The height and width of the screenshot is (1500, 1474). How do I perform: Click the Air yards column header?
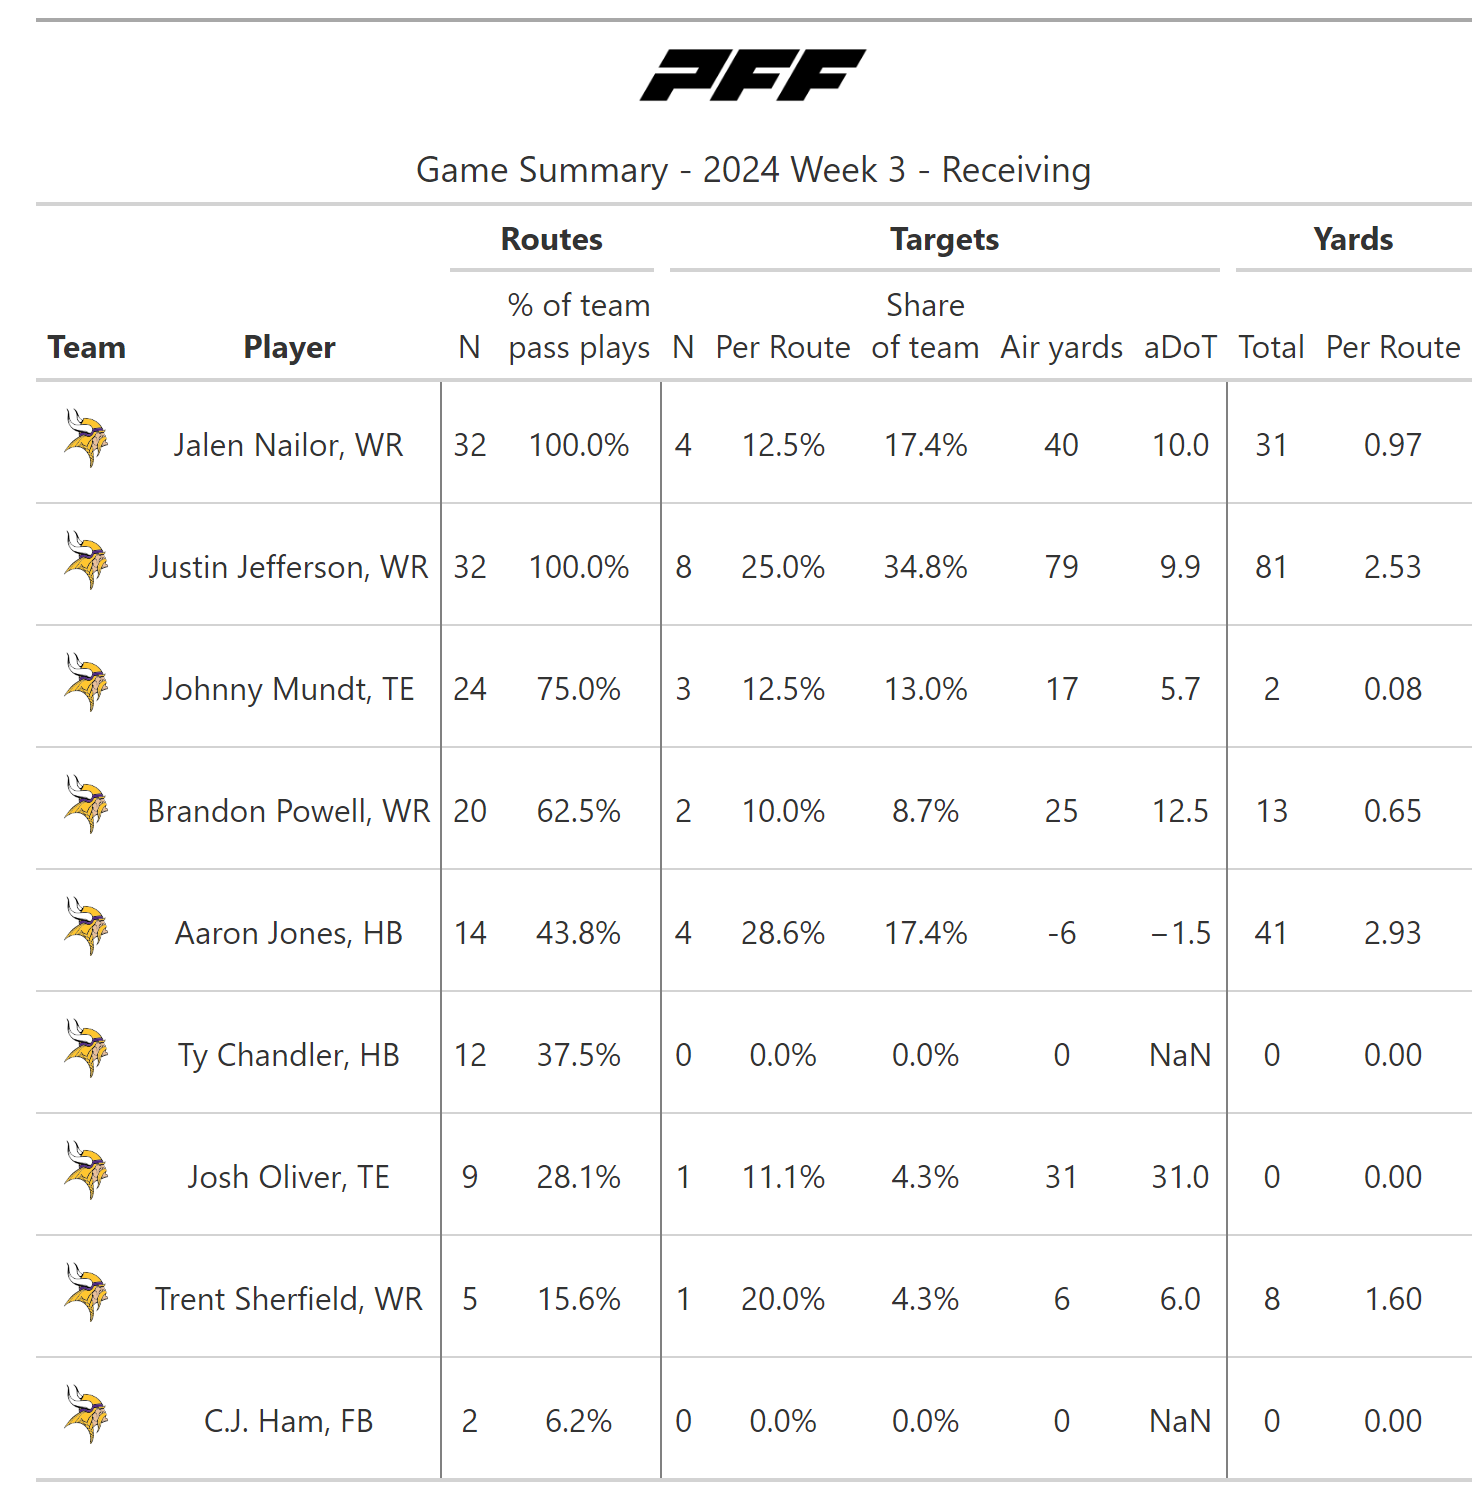point(1061,347)
